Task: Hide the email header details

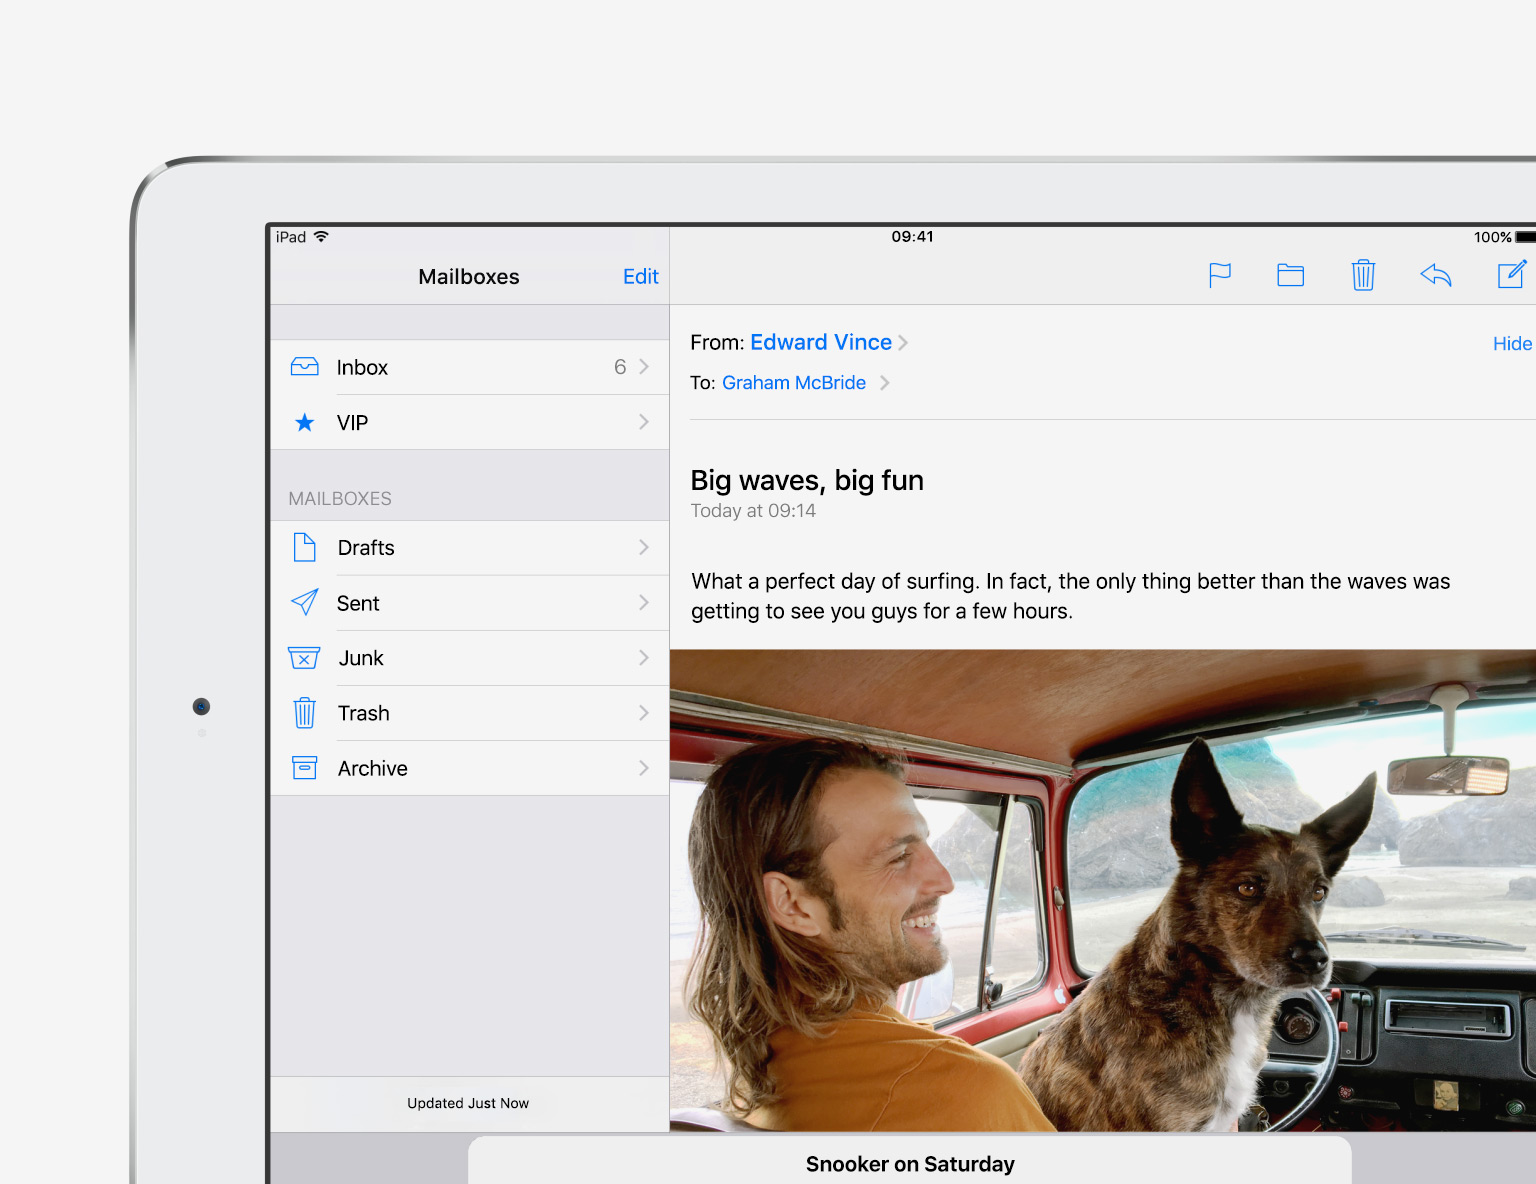Action: tap(1511, 344)
